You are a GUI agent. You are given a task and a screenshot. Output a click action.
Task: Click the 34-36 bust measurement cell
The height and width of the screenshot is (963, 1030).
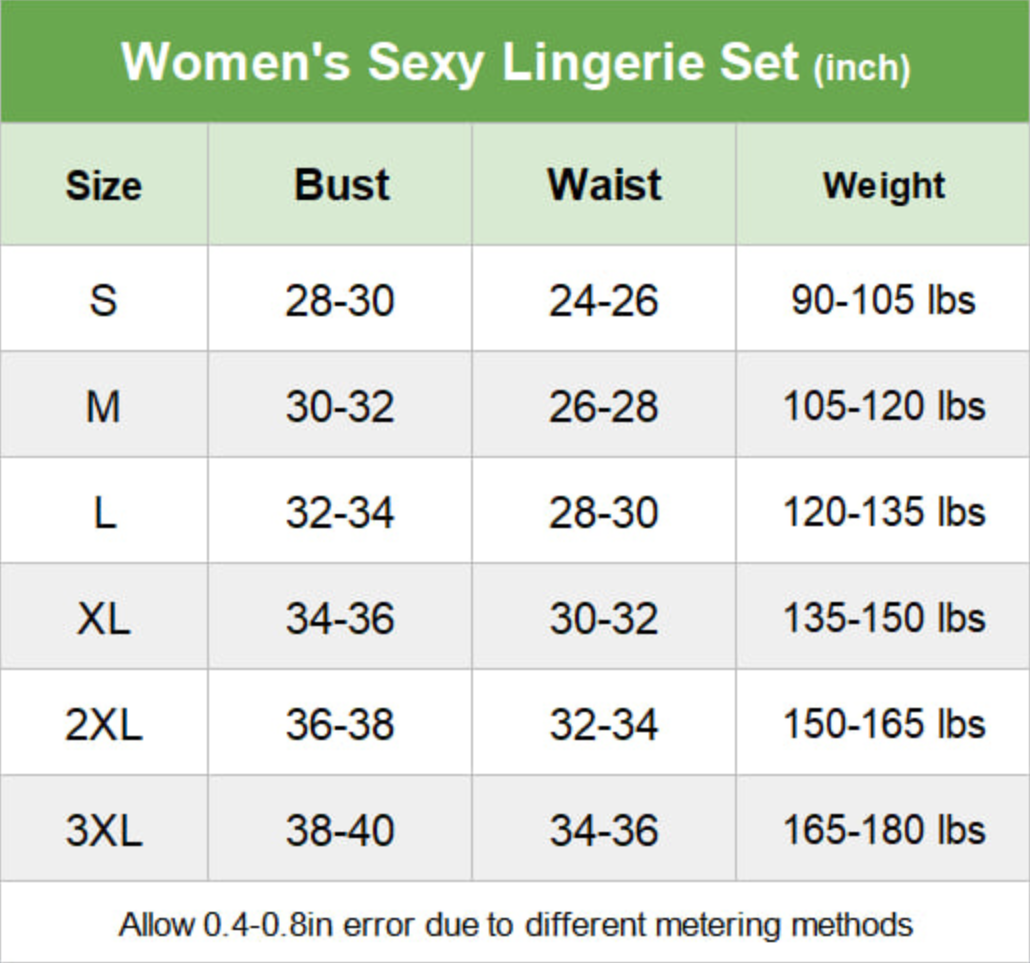pyautogui.click(x=340, y=619)
